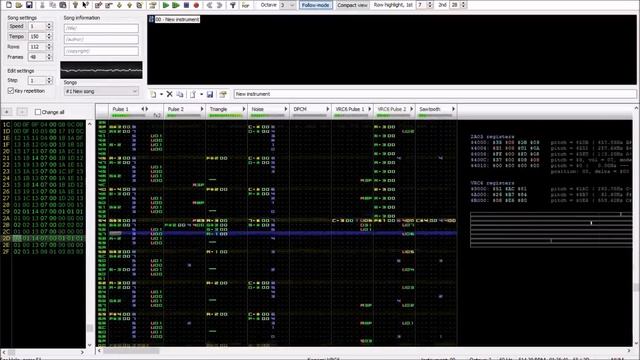This screenshot has width=640, height=360.
Task: Open the Songs dropdown '#1 New song'
Action: pyautogui.click(x=101, y=91)
